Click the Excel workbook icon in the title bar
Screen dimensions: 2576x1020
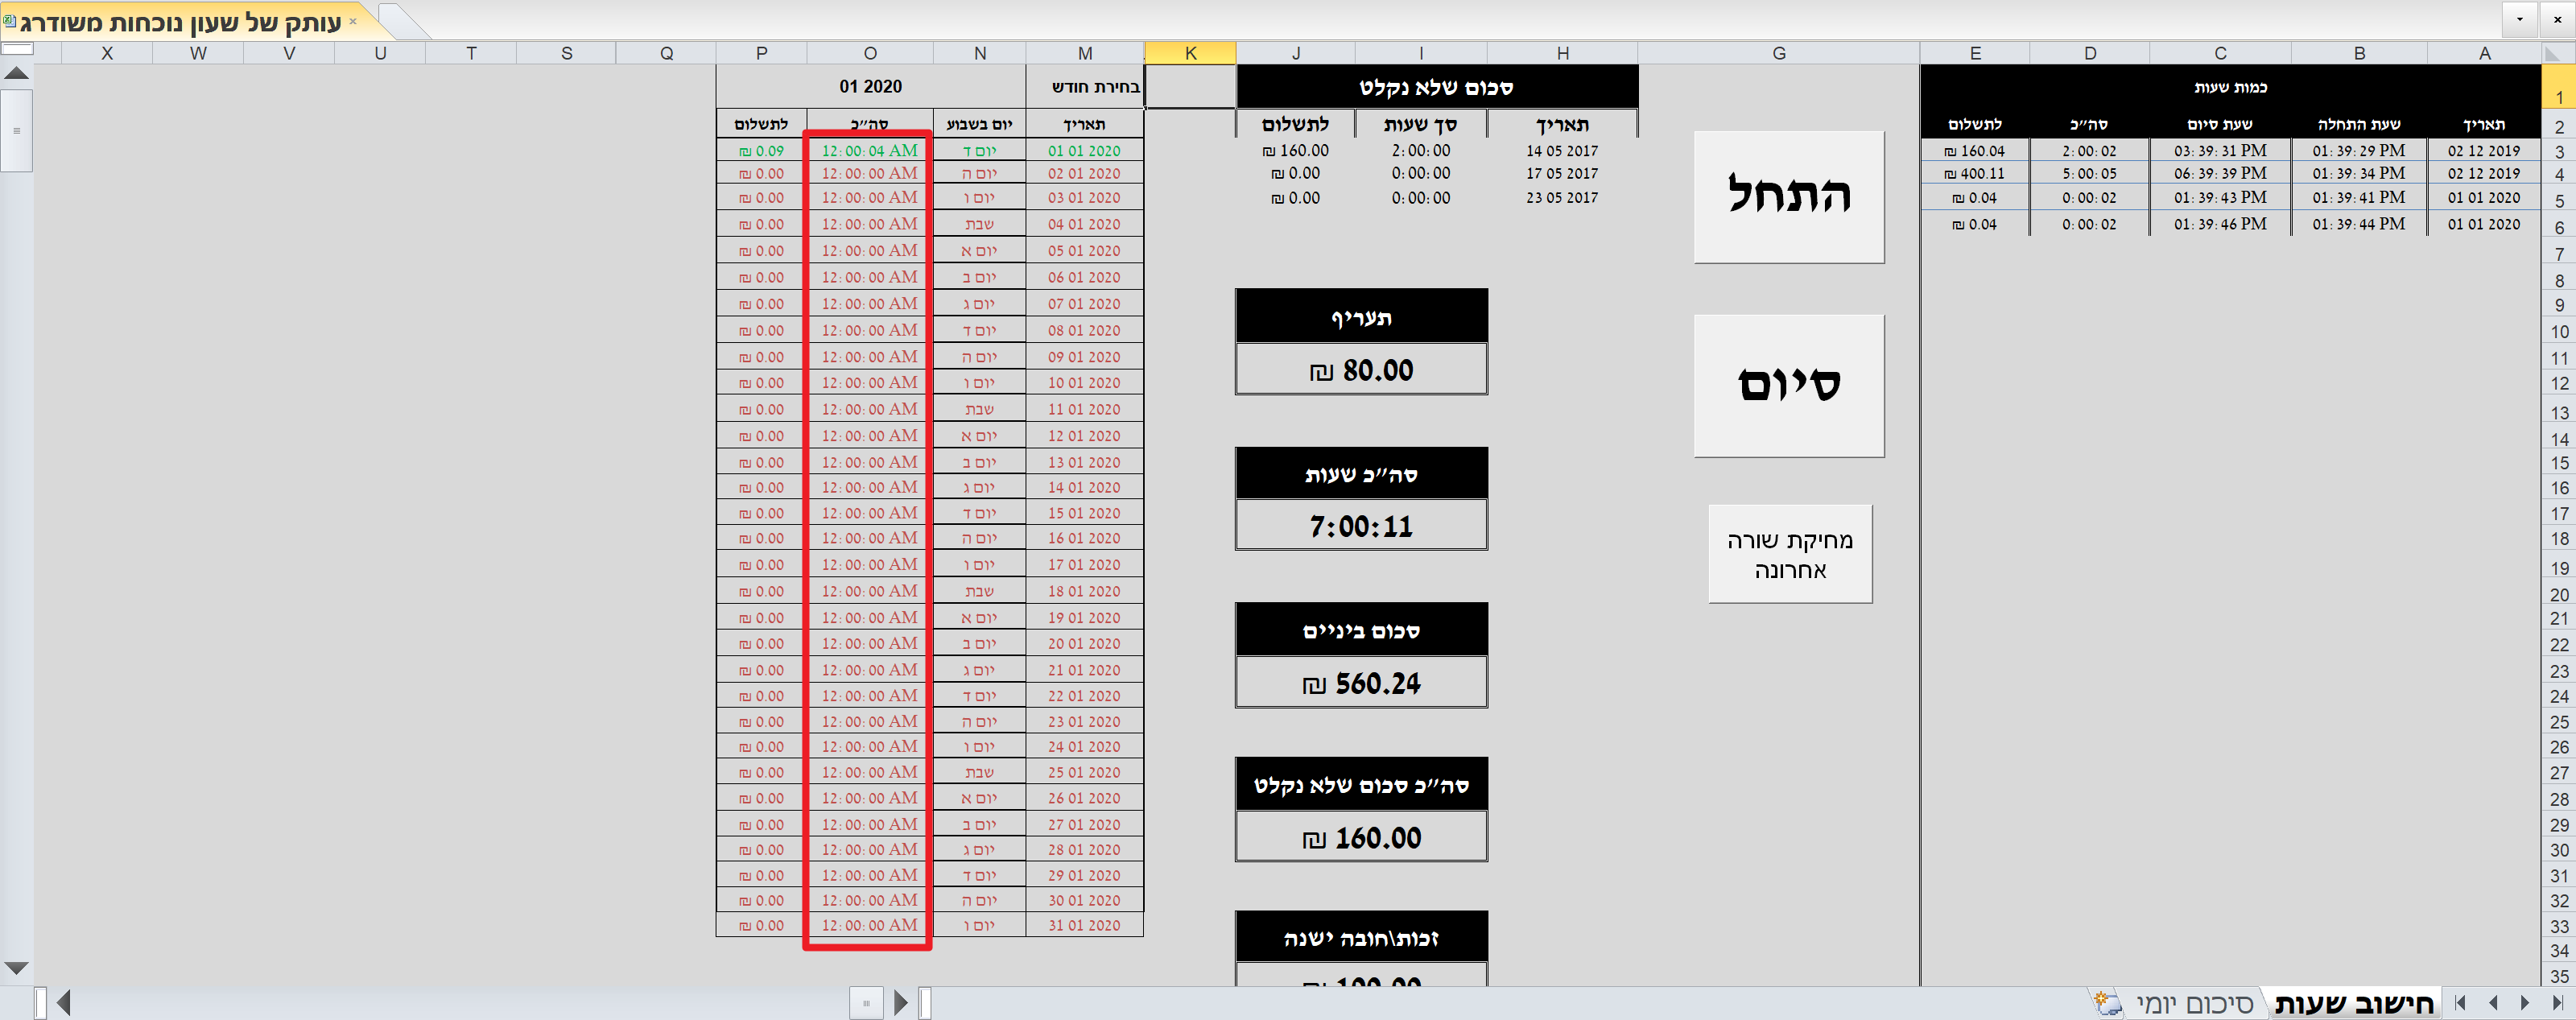[x=8, y=20]
